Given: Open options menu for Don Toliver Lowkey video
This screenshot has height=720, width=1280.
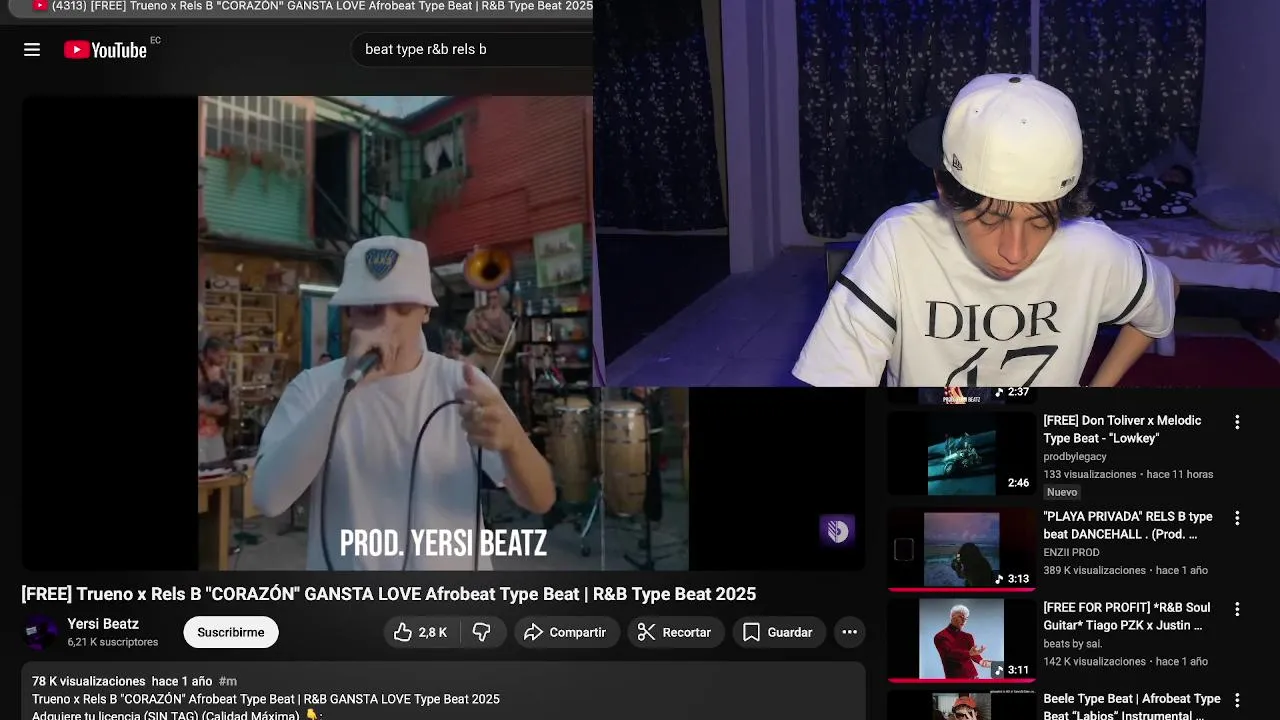Looking at the screenshot, I should pyautogui.click(x=1237, y=422).
